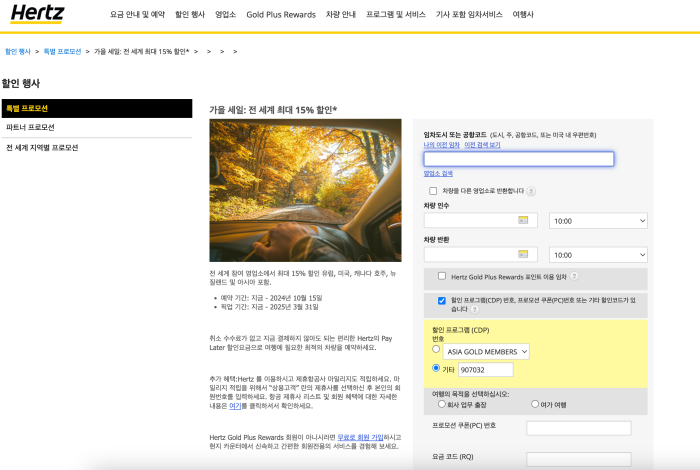Open the pickup time 10:00 dropdown
Screen dimensions: 700x470
click(598, 220)
